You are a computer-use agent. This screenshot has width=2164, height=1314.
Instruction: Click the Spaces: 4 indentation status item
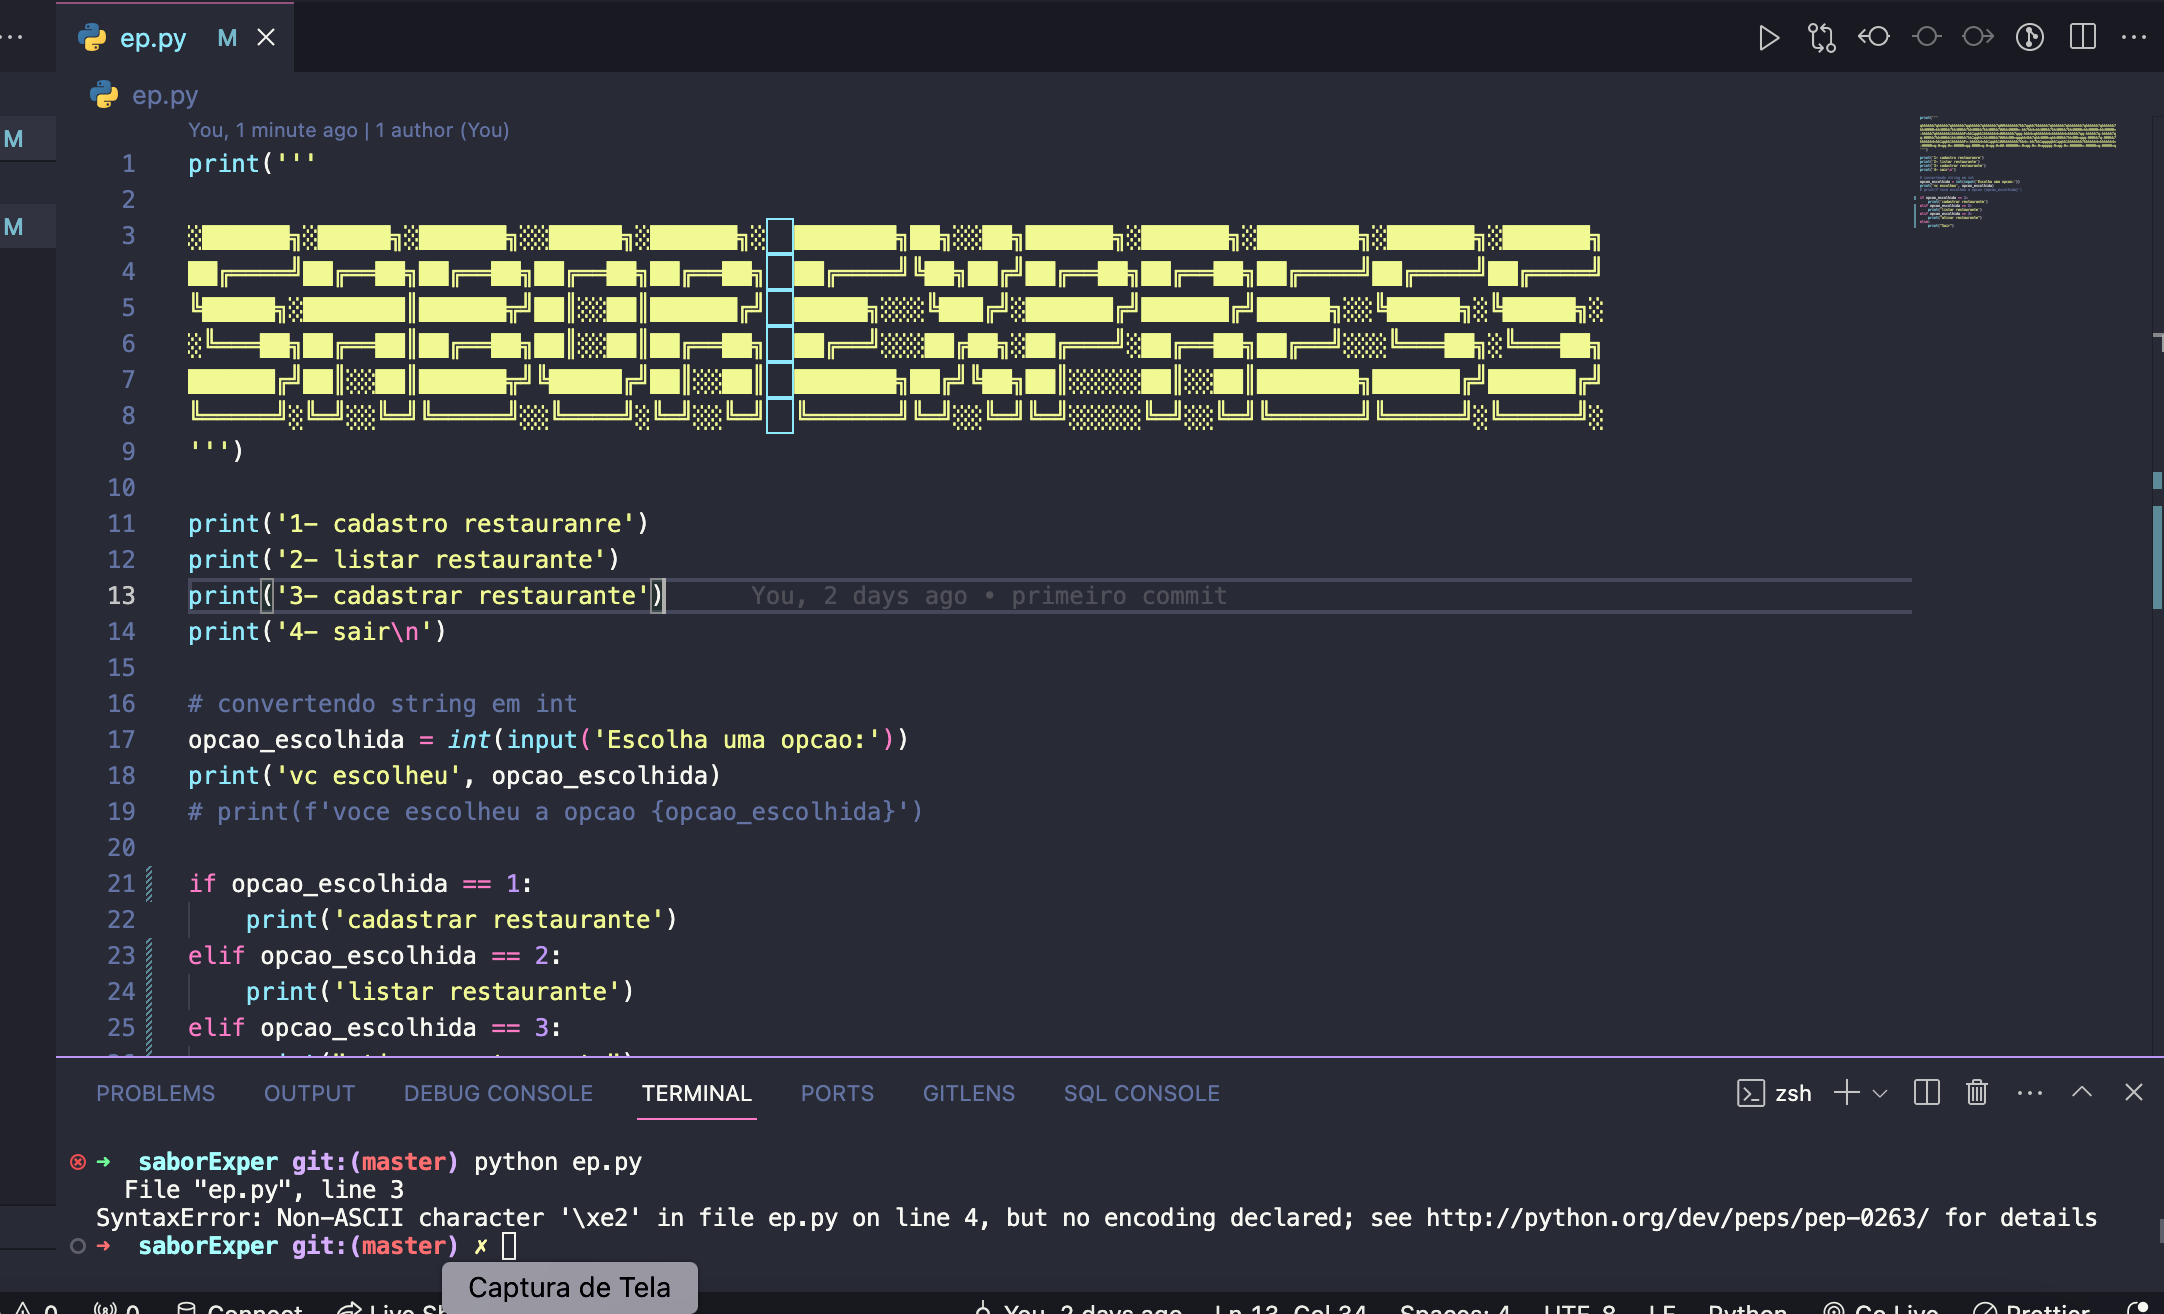[1454, 1308]
